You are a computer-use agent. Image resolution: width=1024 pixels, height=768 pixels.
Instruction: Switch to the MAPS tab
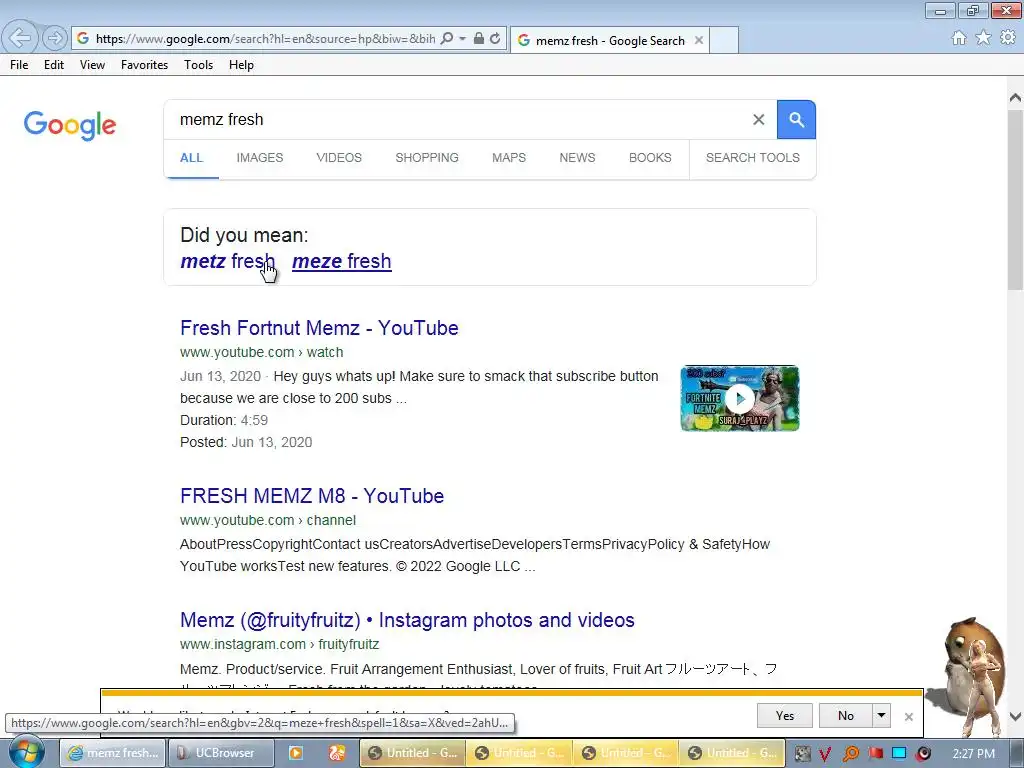(509, 158)
